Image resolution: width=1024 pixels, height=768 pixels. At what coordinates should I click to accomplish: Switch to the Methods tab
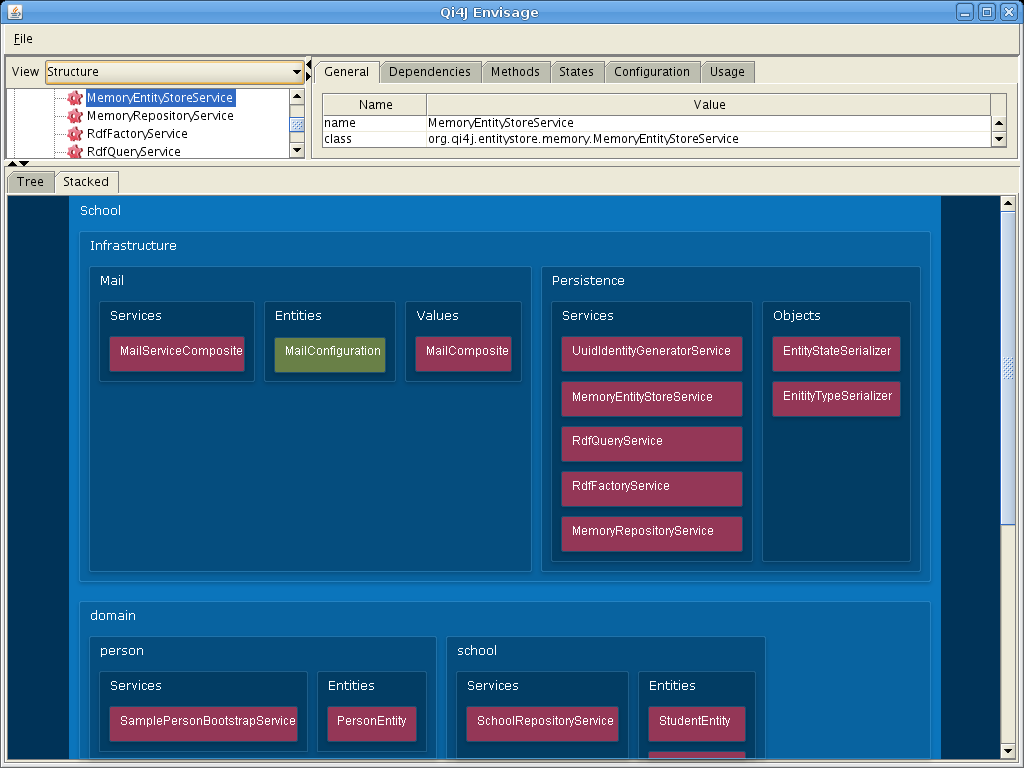pyautogui.click(x=515, y=72)
